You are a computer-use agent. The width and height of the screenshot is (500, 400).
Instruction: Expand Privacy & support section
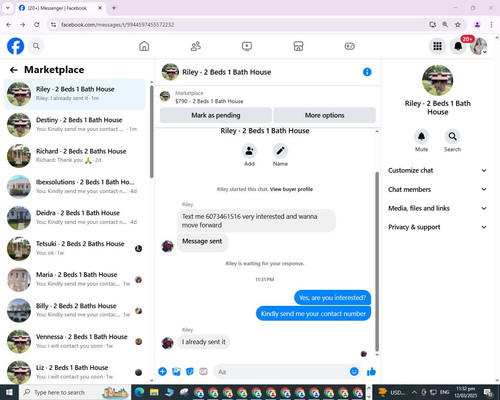coord(437,227)
